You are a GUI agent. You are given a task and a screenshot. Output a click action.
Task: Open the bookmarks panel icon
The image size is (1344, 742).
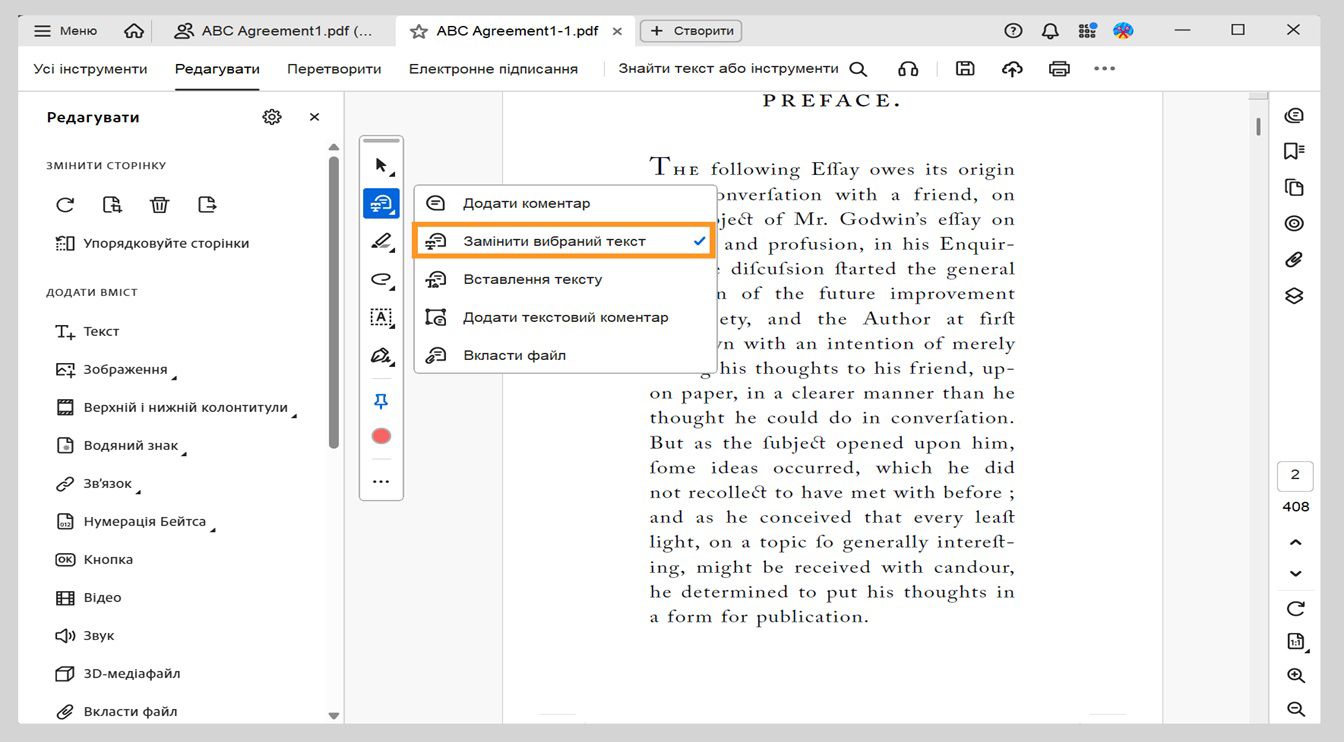[1295, 151]
